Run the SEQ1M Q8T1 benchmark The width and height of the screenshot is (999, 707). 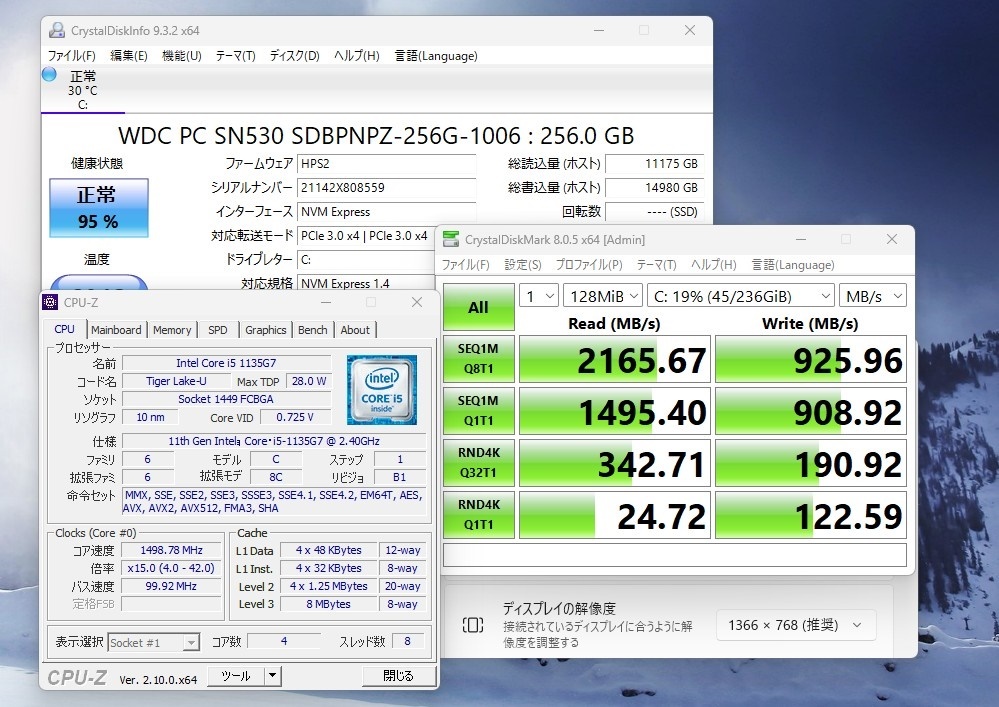[x=478, y=359]
